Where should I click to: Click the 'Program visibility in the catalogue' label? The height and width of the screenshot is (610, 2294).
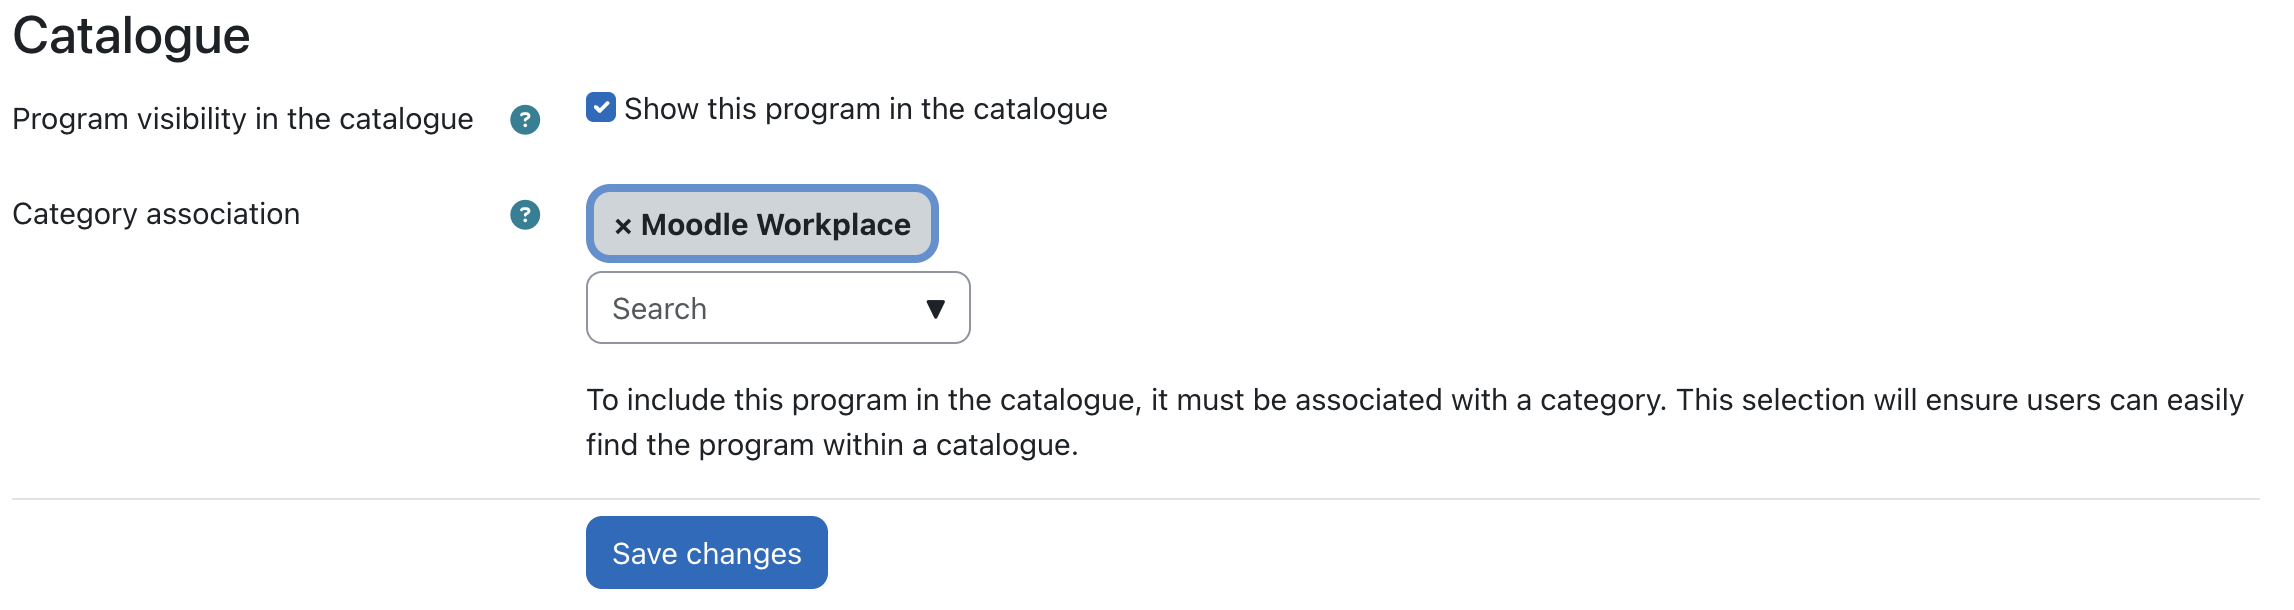click(x=243, y=119)
